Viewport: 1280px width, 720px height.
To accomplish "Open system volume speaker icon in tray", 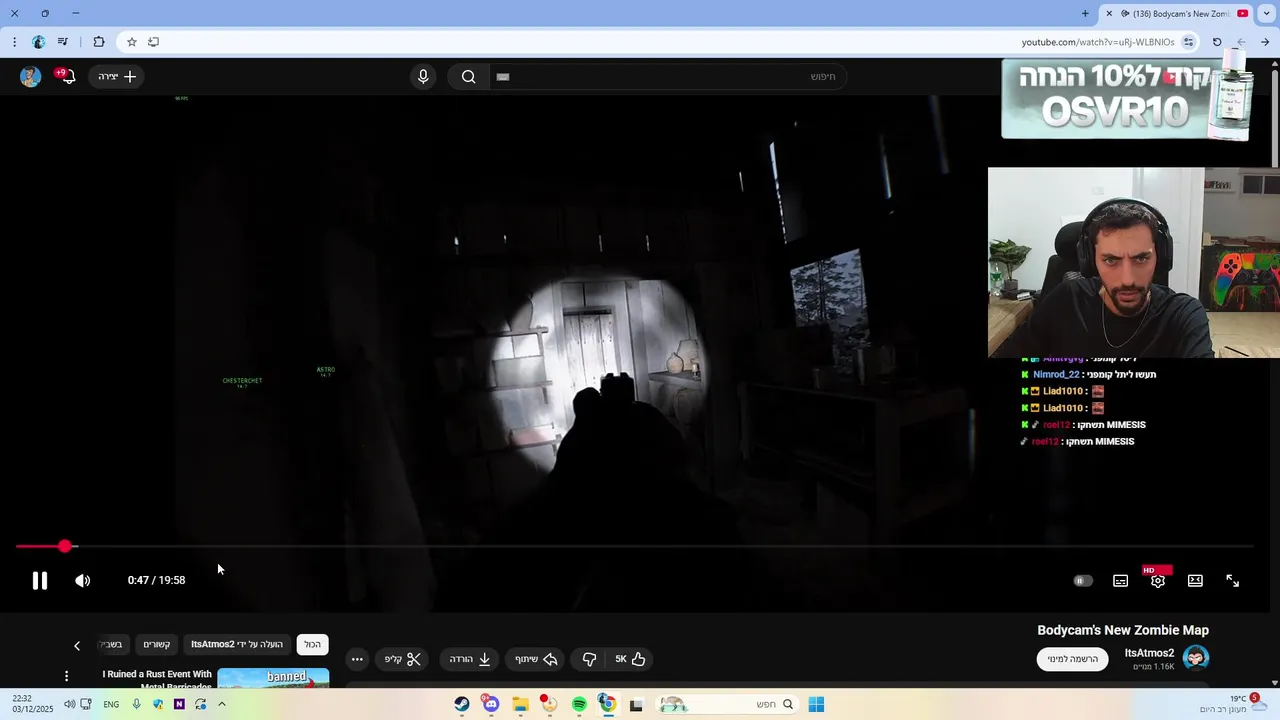I will click(x=69, y=704).
